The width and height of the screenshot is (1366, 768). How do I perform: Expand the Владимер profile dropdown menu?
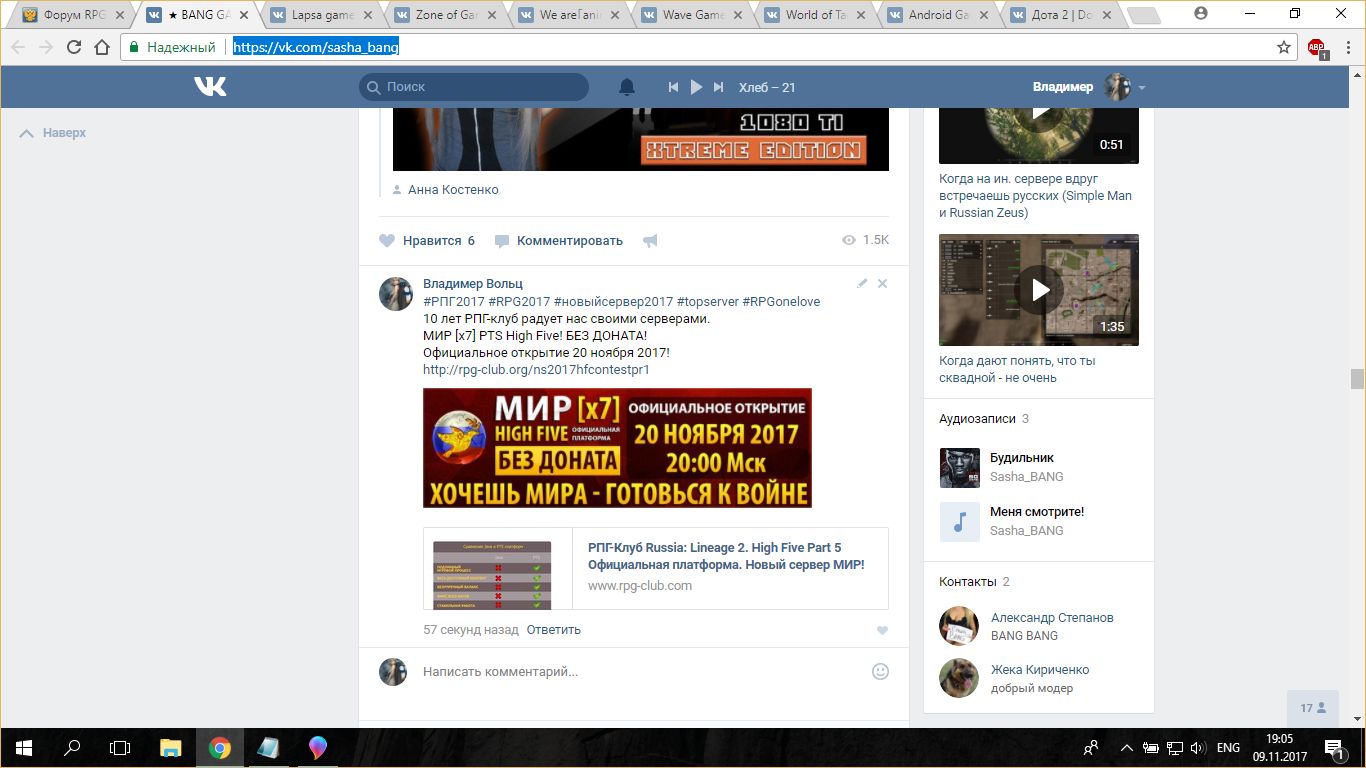1141,88
